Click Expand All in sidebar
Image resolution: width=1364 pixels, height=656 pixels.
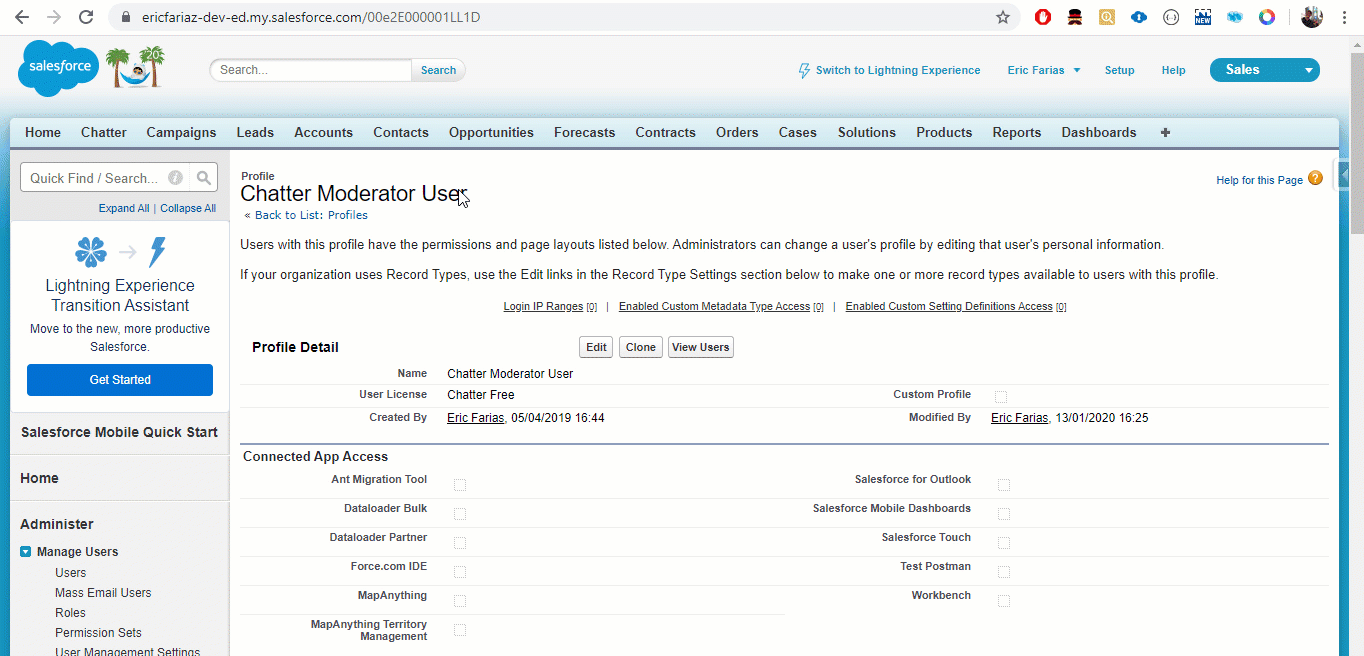(x=124, y=208)
